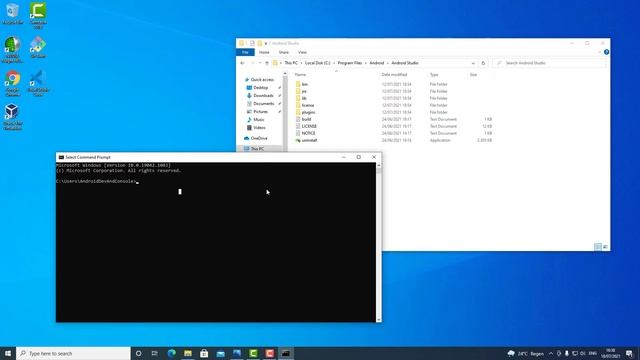Open the Google Chrome desktop shortcut

13,83
